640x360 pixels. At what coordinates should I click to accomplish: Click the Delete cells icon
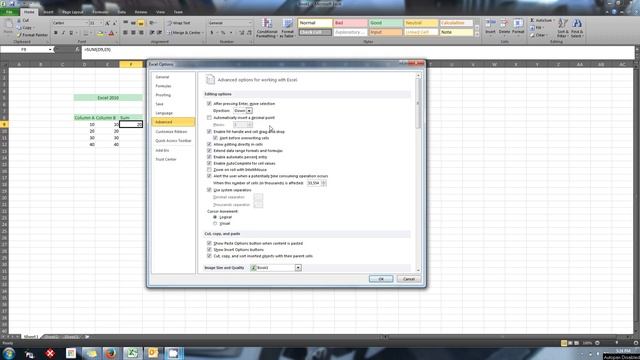[504, 24]
